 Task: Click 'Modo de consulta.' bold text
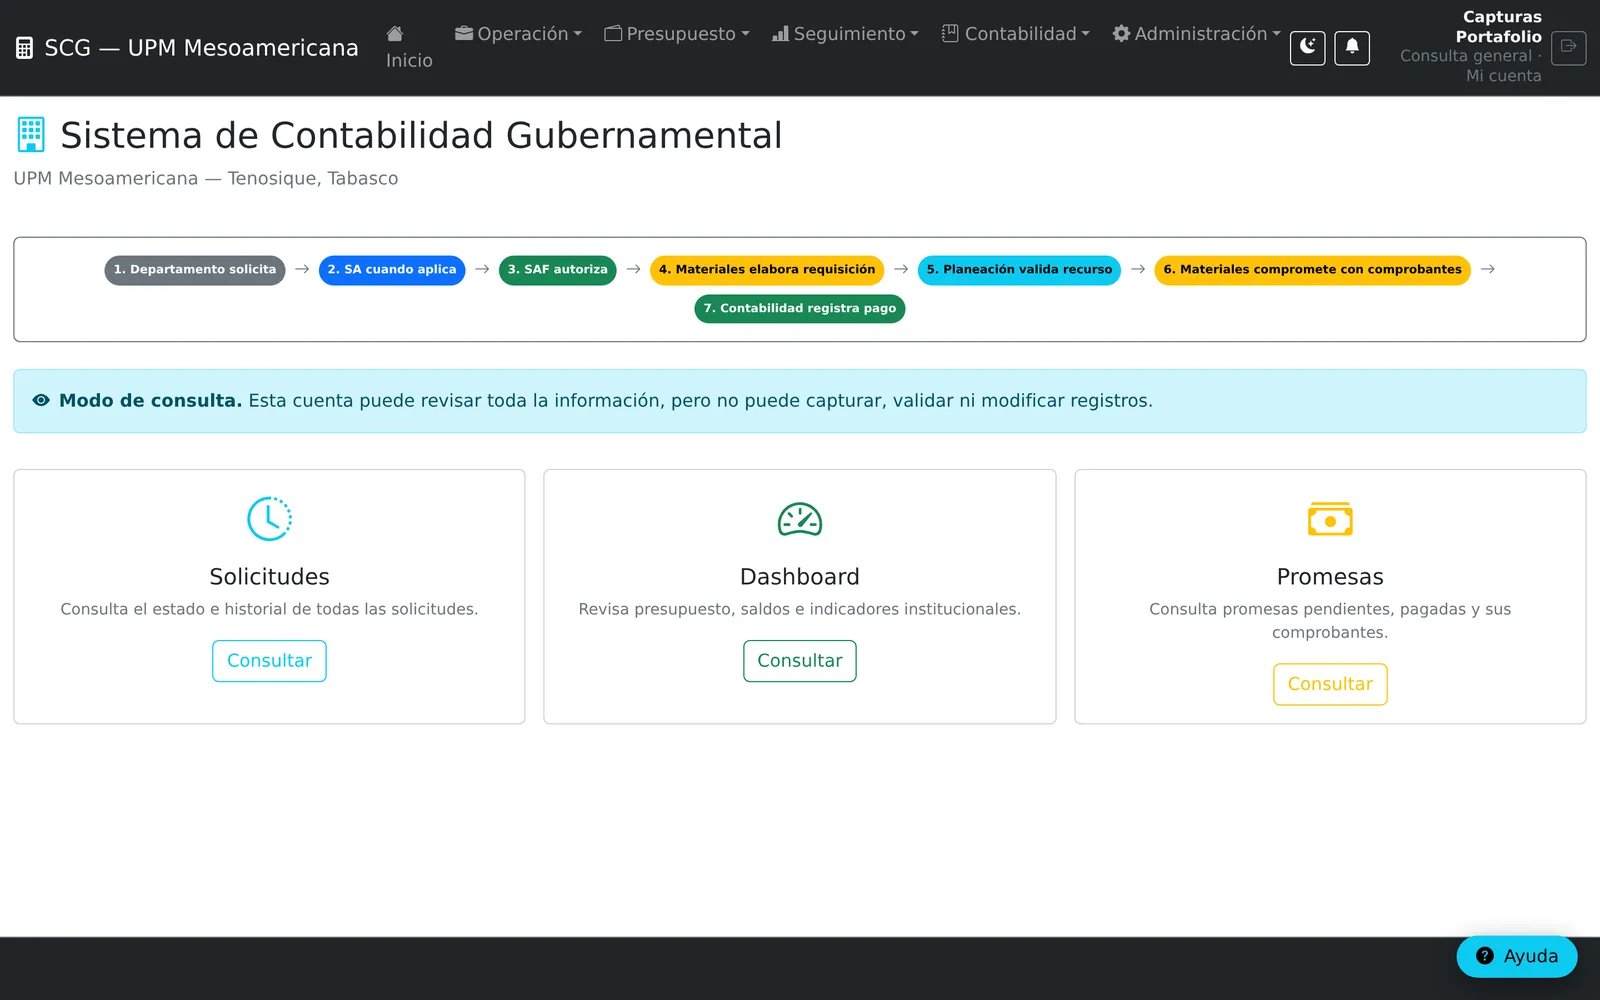tap(150, 400)
